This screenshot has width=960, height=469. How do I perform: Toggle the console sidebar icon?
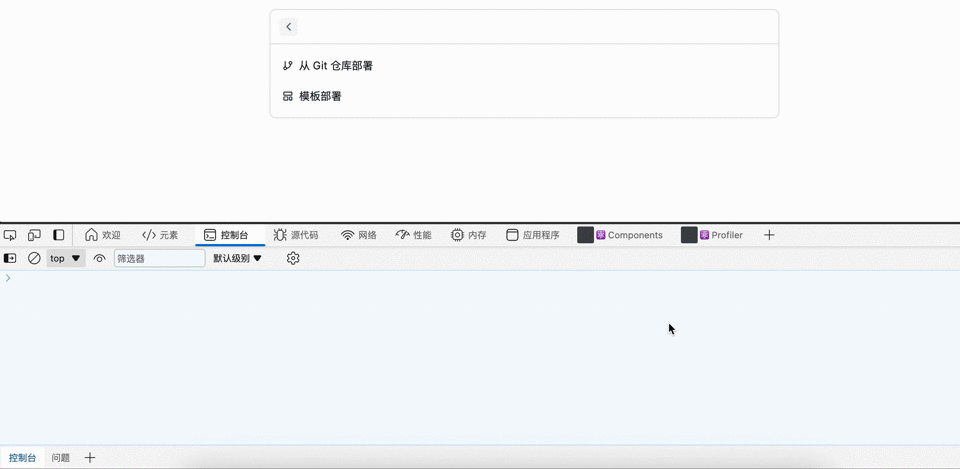(x=10, y=258)
